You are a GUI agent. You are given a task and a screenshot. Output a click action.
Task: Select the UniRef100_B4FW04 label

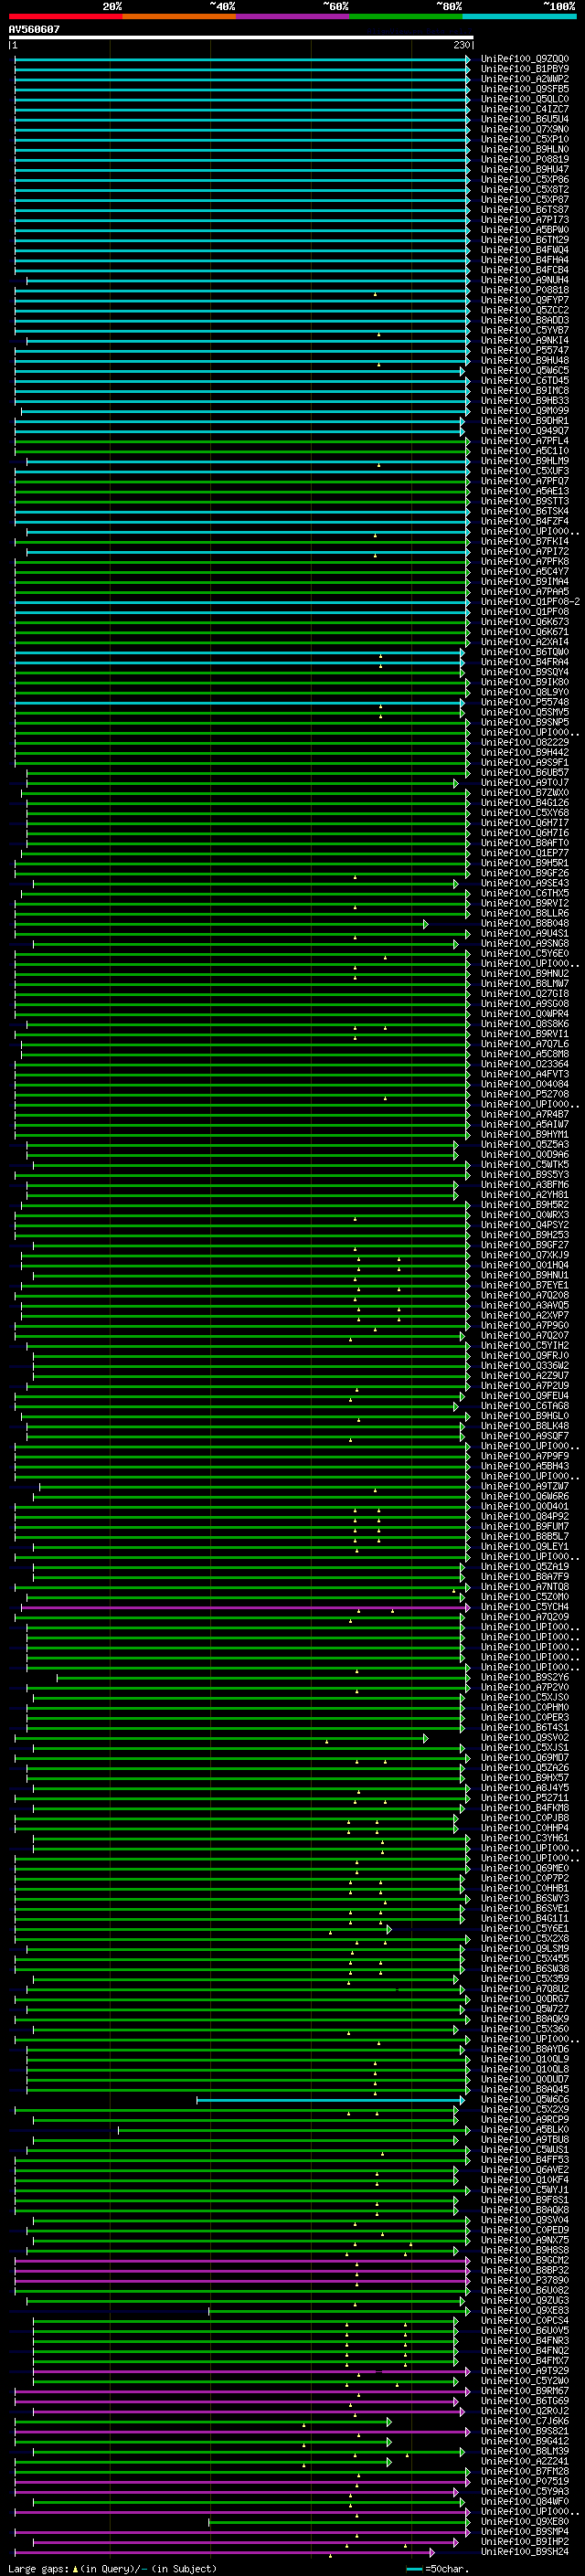[525, 250]
